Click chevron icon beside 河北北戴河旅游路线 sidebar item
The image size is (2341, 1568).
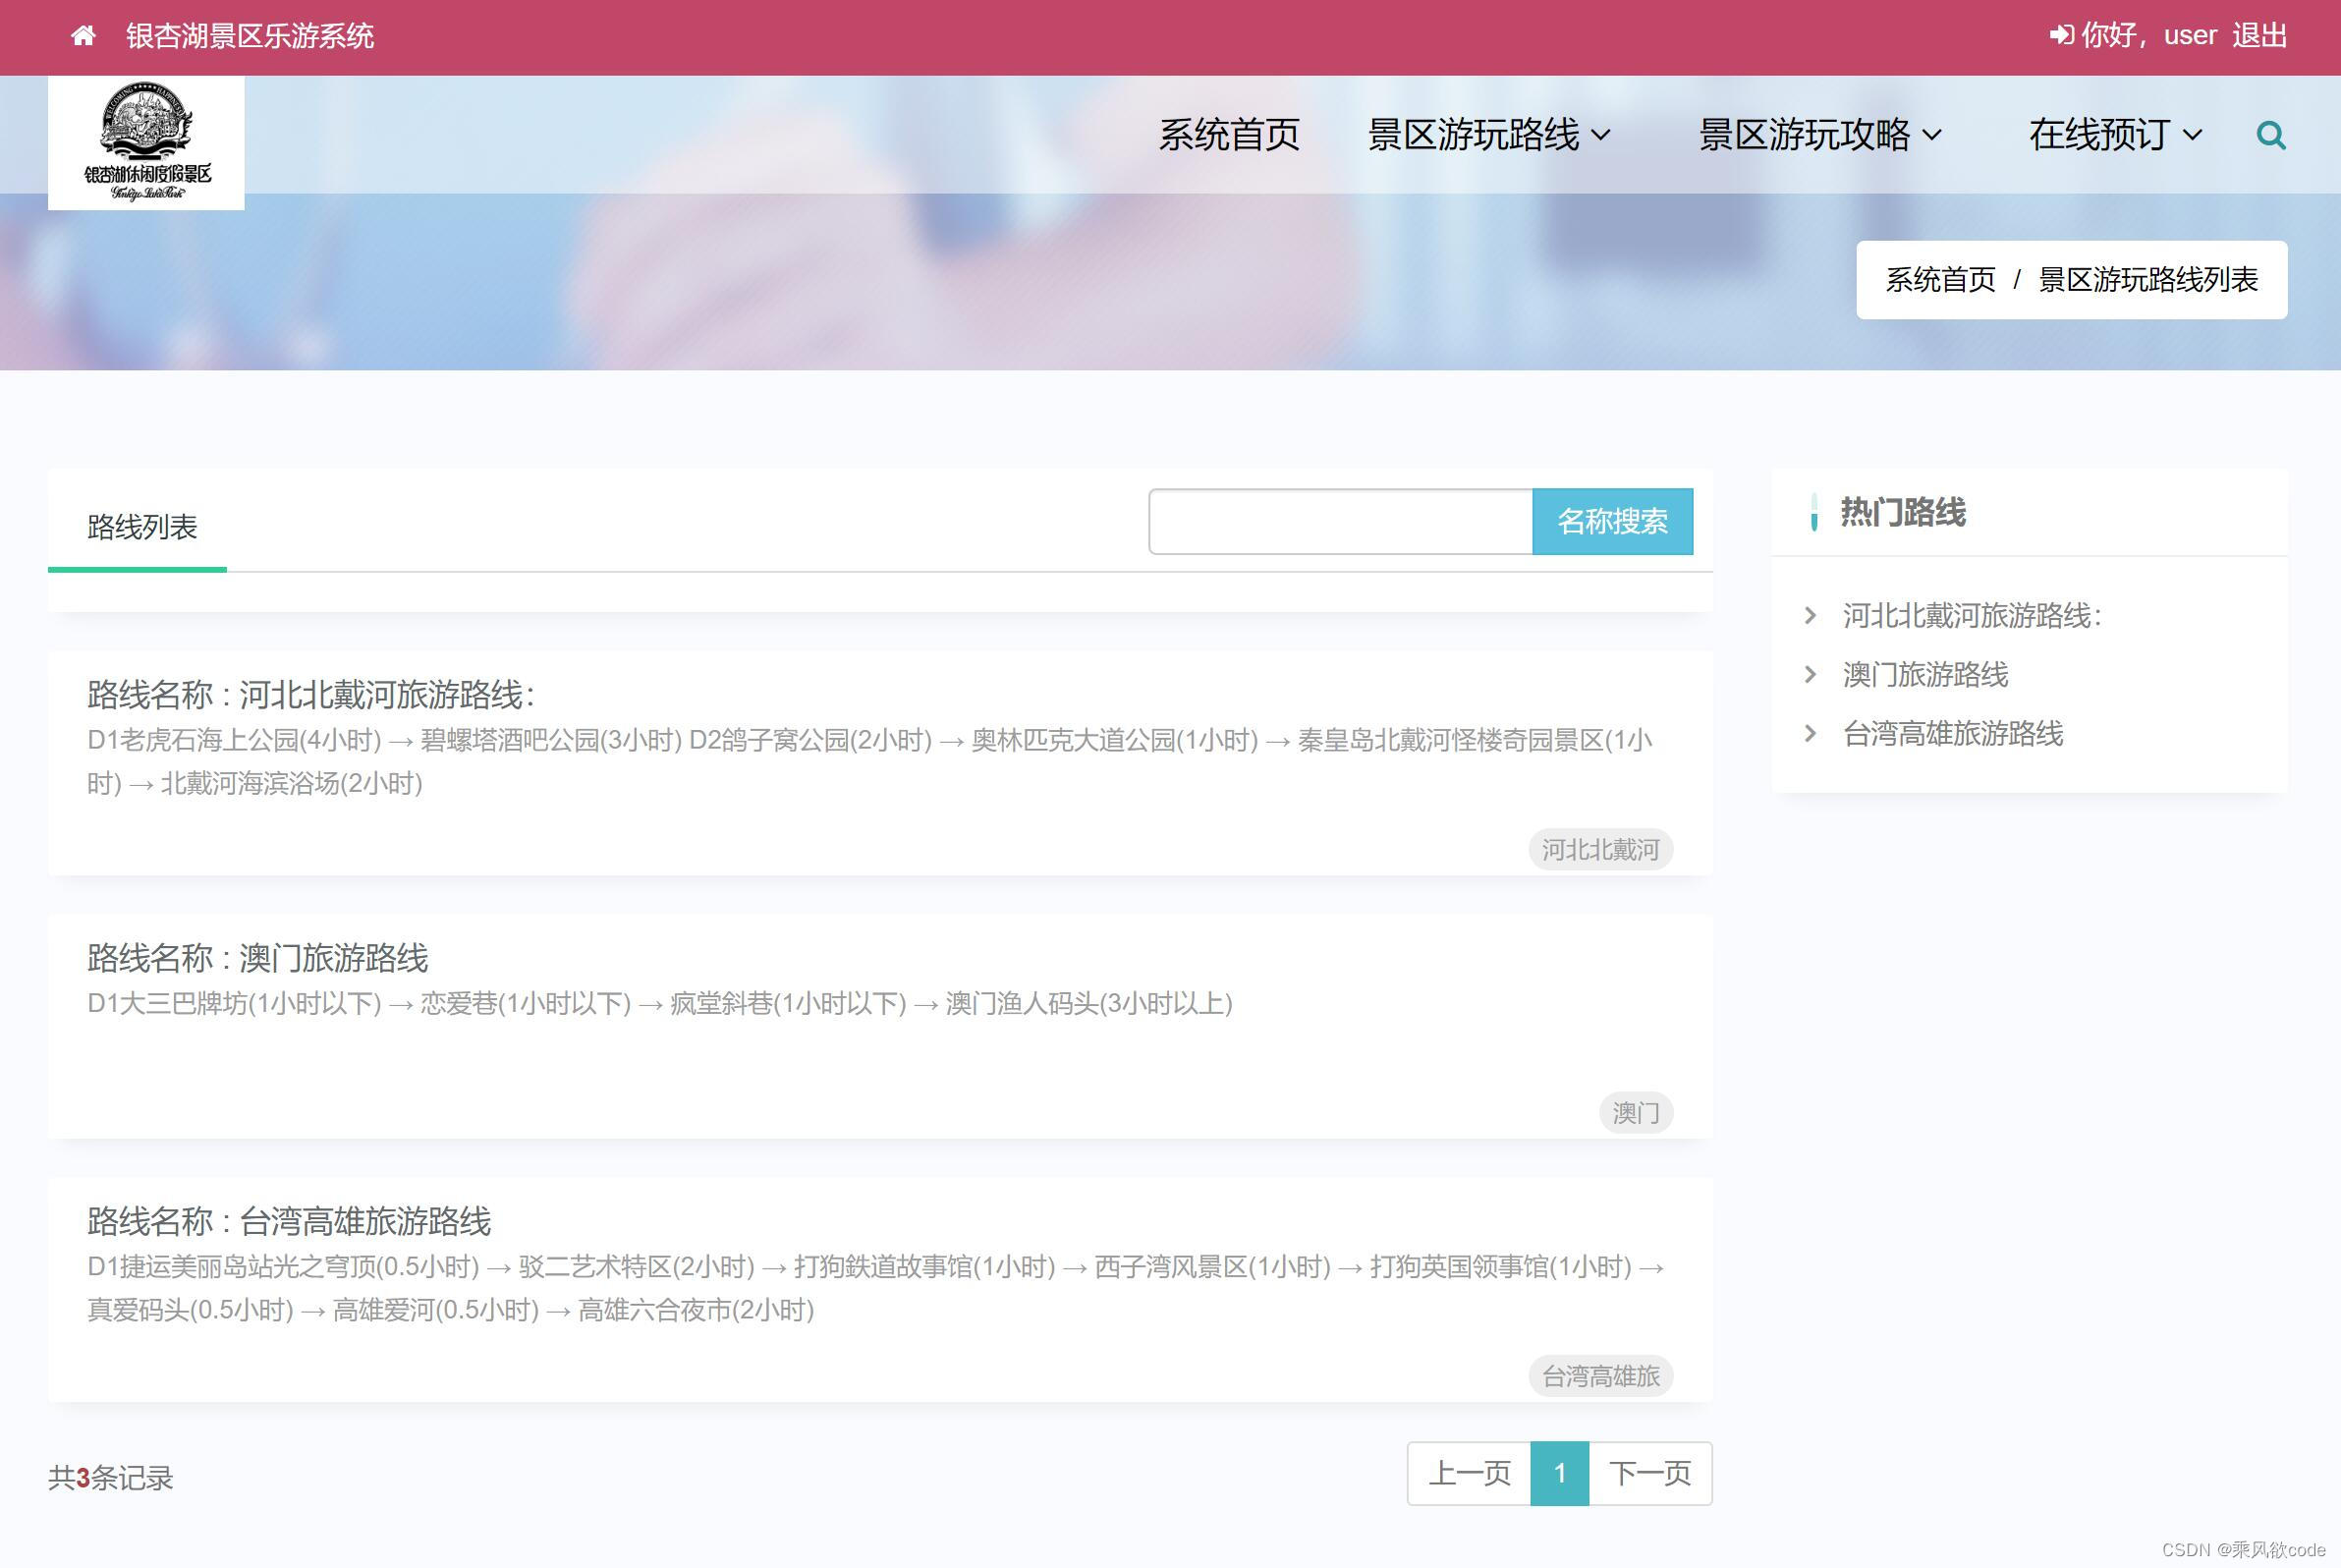1810,616
